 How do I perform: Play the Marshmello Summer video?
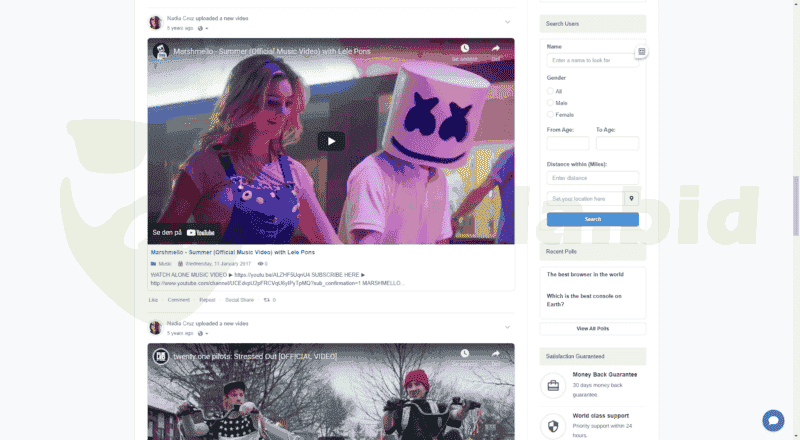(x=331, y=141)
